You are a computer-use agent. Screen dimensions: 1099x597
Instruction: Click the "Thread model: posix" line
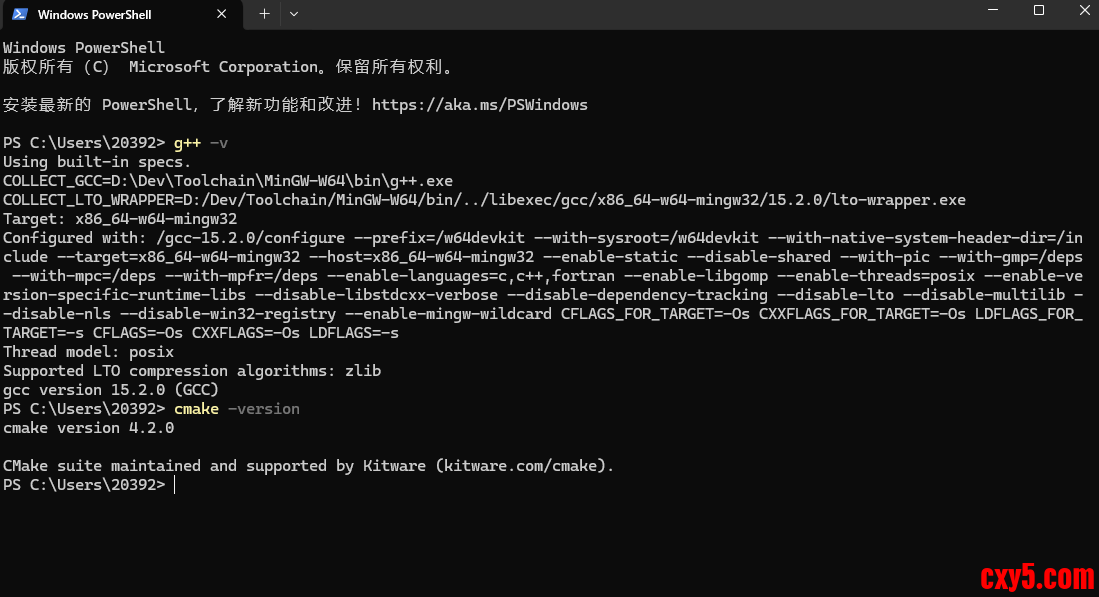click(89, 352)
